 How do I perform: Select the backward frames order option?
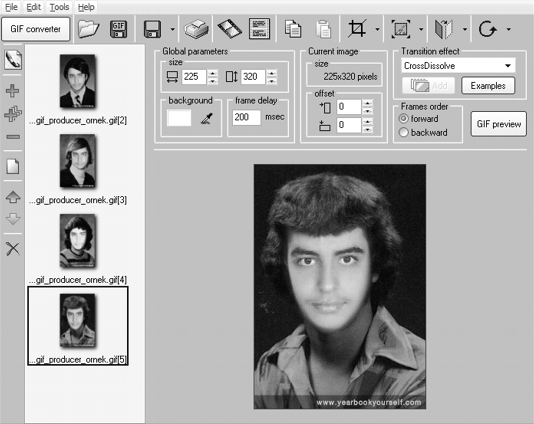coord(423,132)
